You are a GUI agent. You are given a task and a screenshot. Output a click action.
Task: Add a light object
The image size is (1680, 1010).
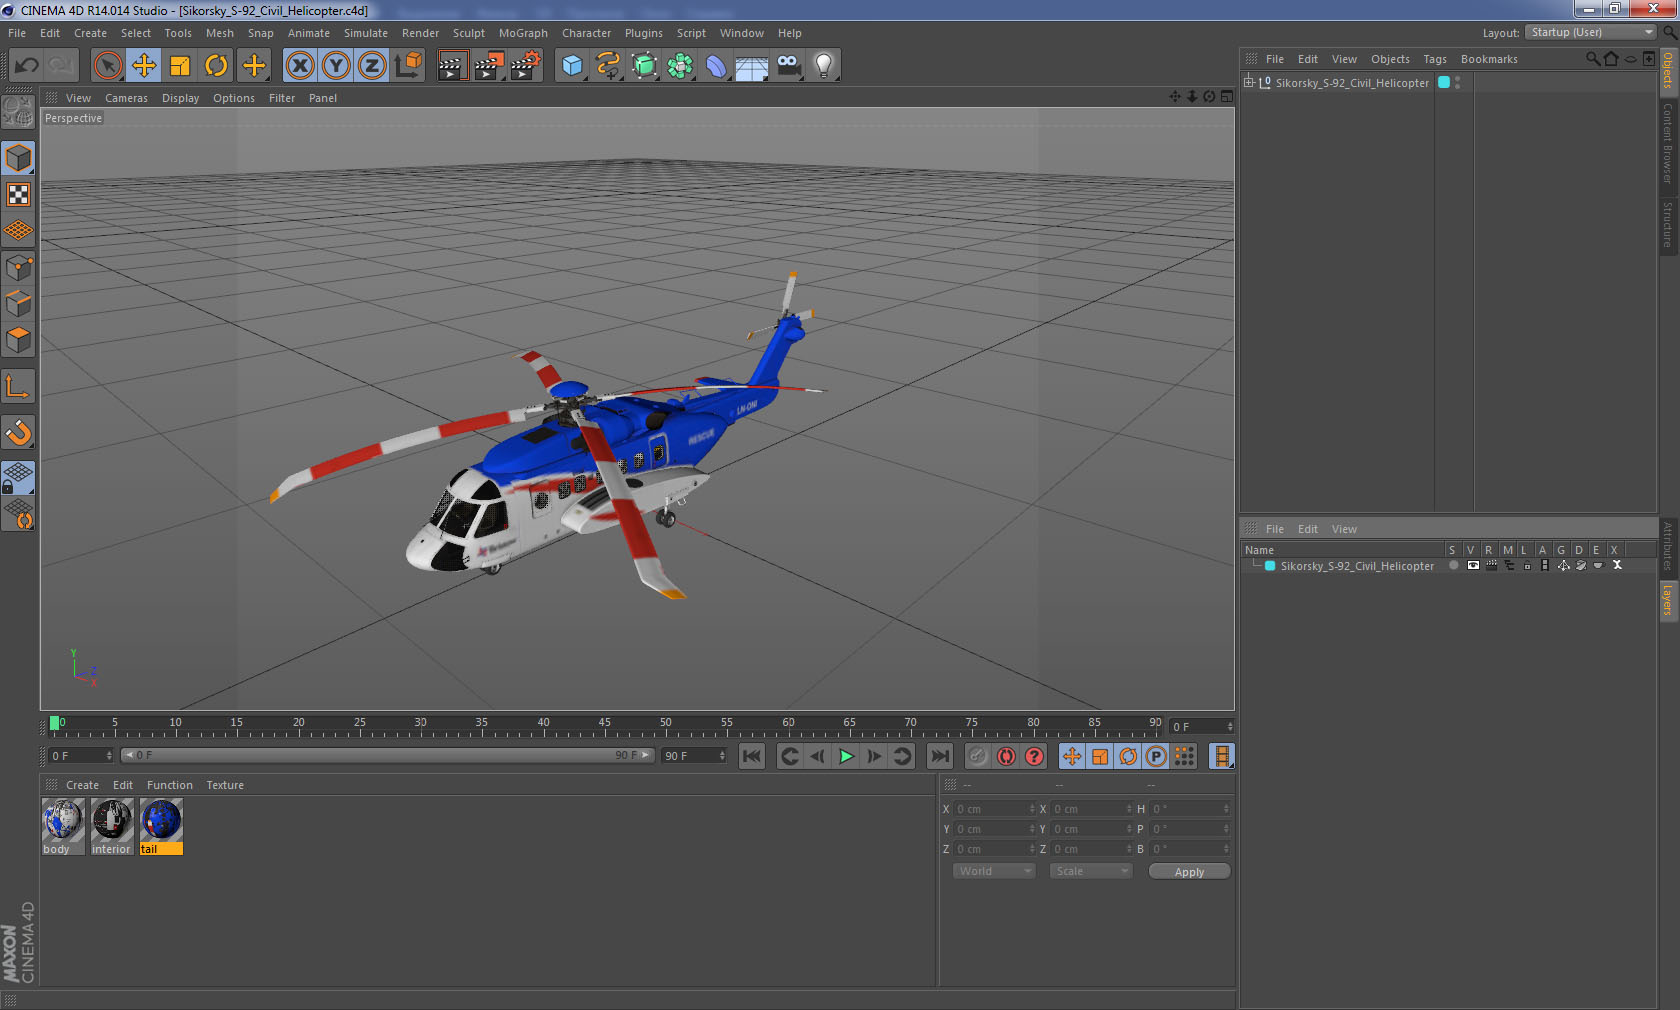(824, 66)
